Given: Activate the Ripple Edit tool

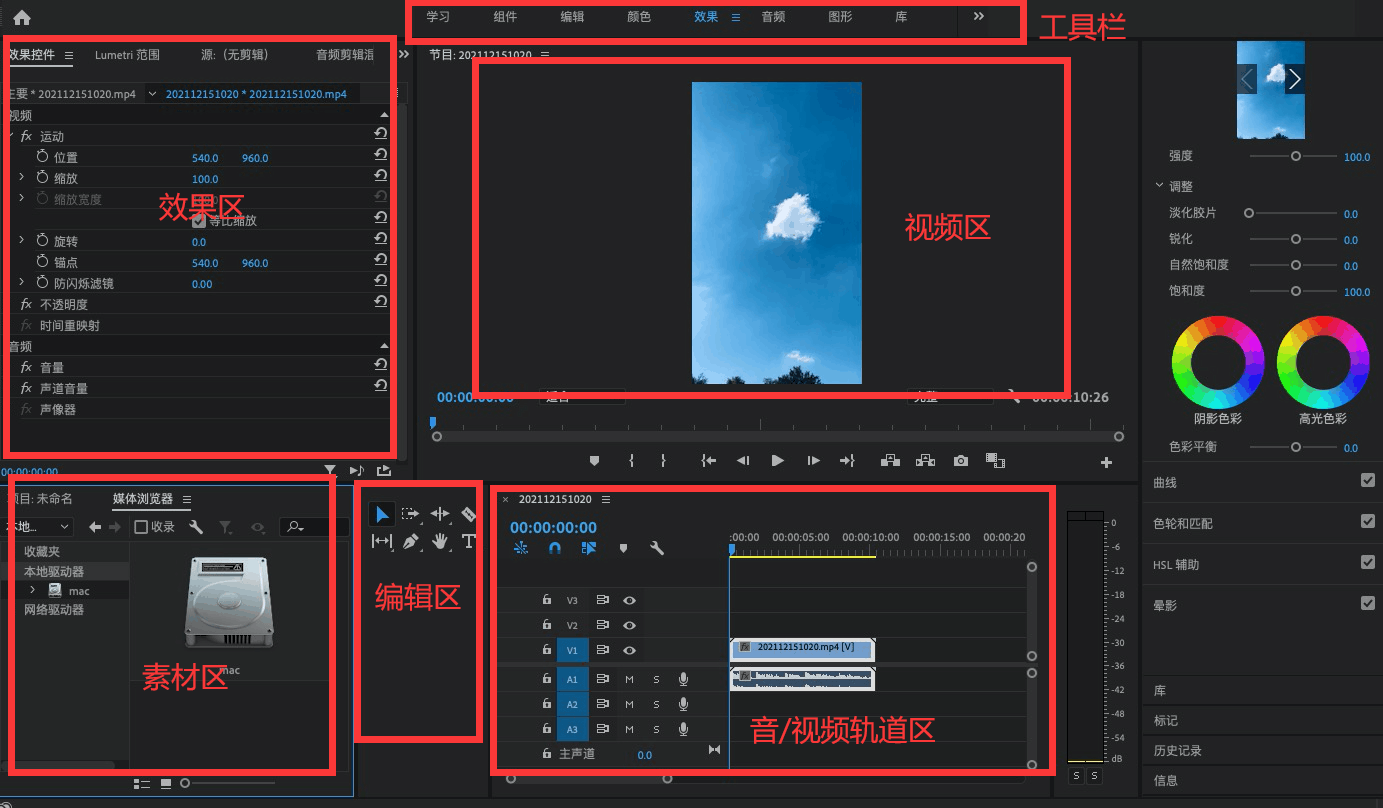Looking at the screenshot, I should click(x=440, y=514).
